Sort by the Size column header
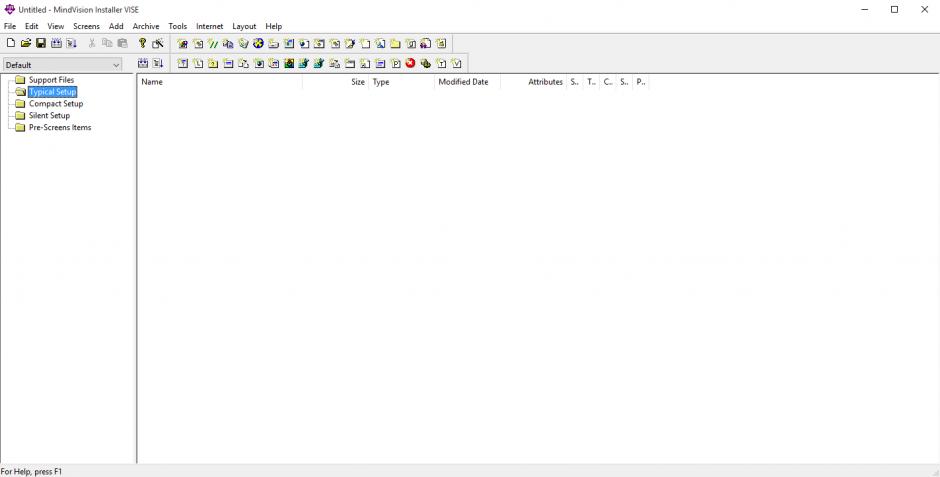 (335, 82)
